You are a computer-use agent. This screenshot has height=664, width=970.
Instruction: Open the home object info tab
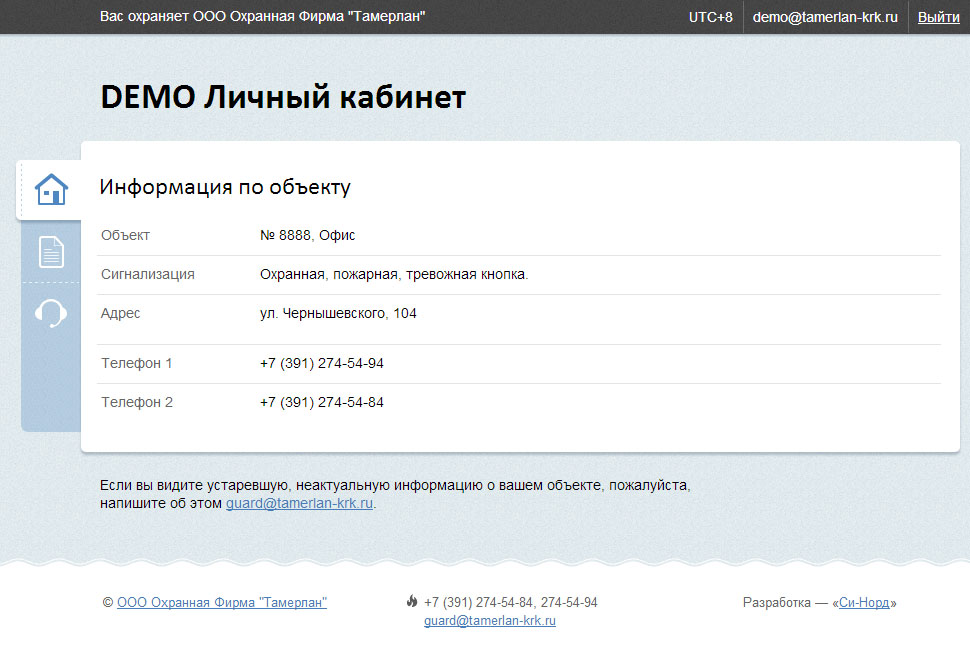click(51, 189)
